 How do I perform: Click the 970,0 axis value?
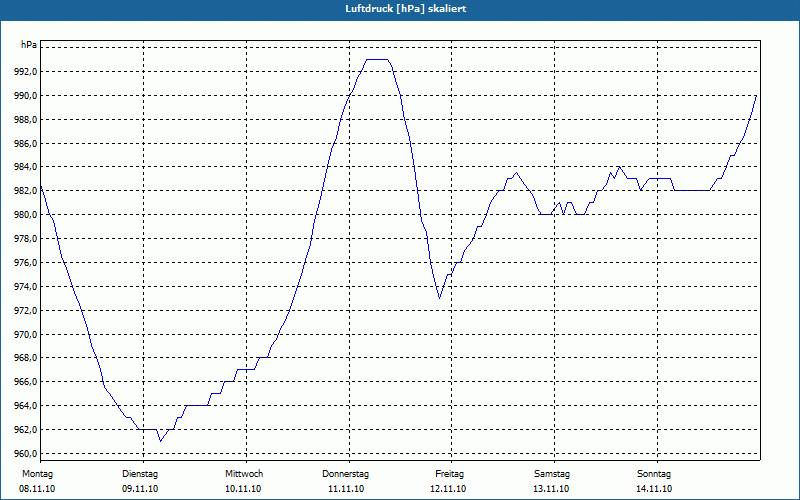25,335
